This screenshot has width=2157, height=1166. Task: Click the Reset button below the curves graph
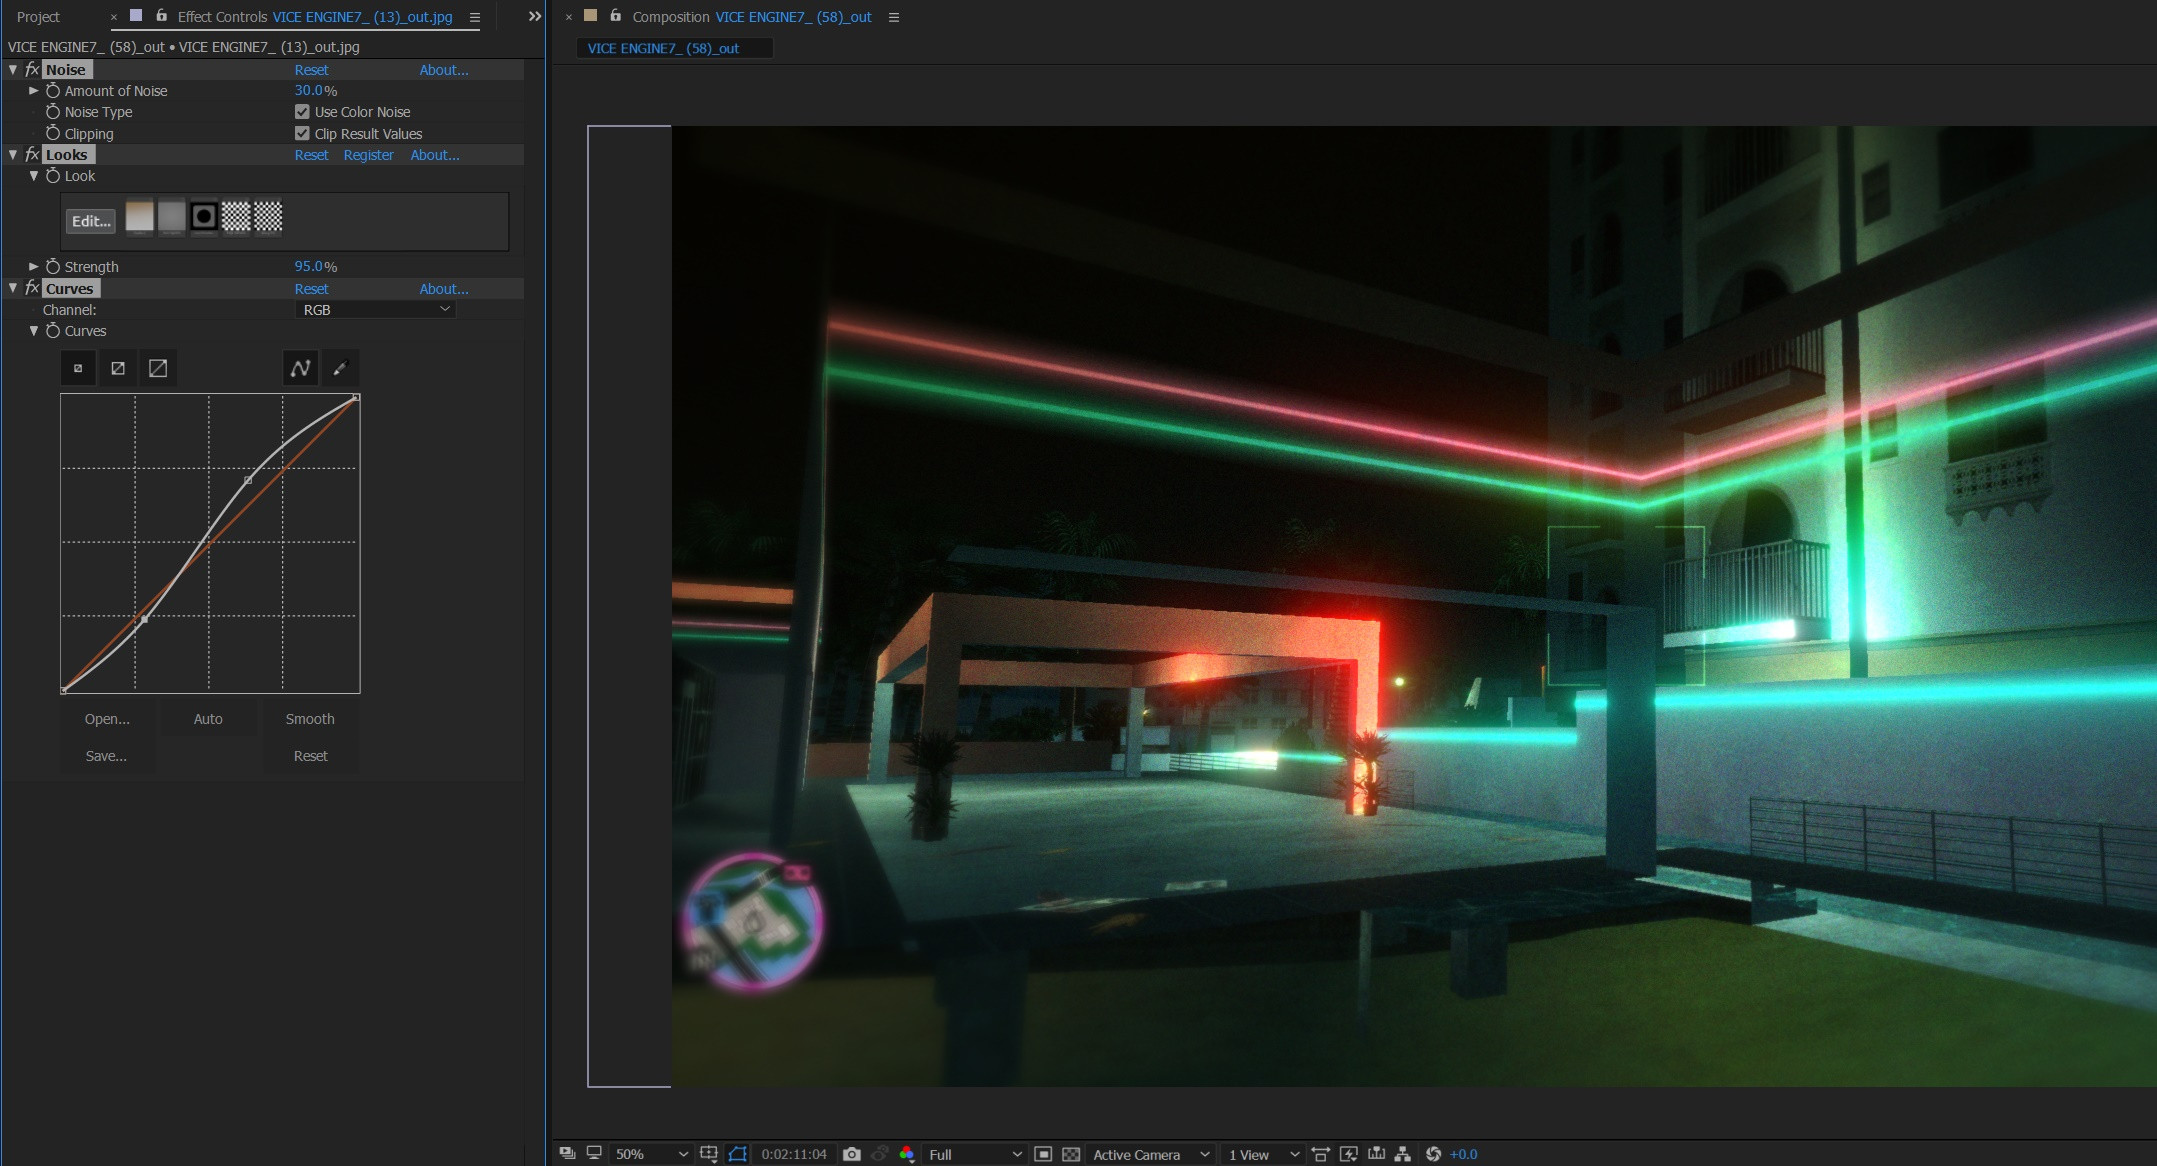pos(310,756)
